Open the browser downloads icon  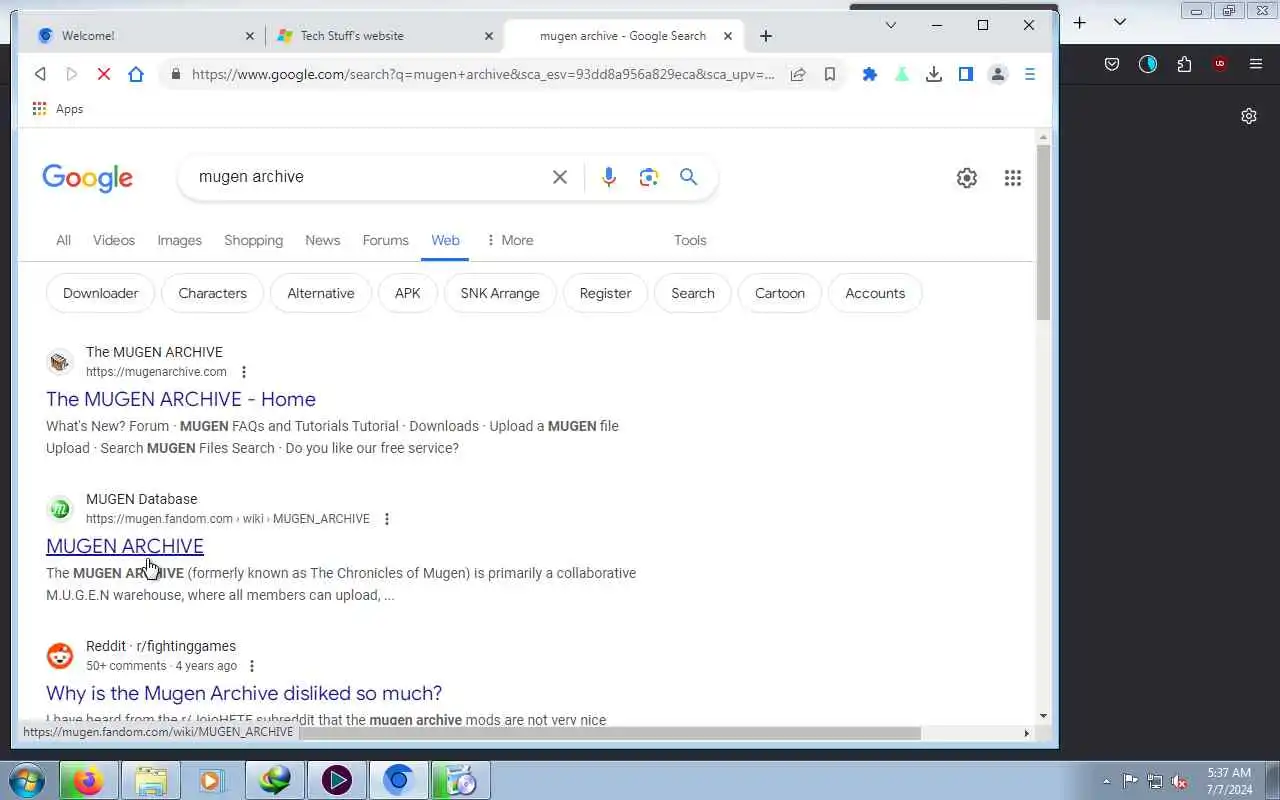(934, 74)
